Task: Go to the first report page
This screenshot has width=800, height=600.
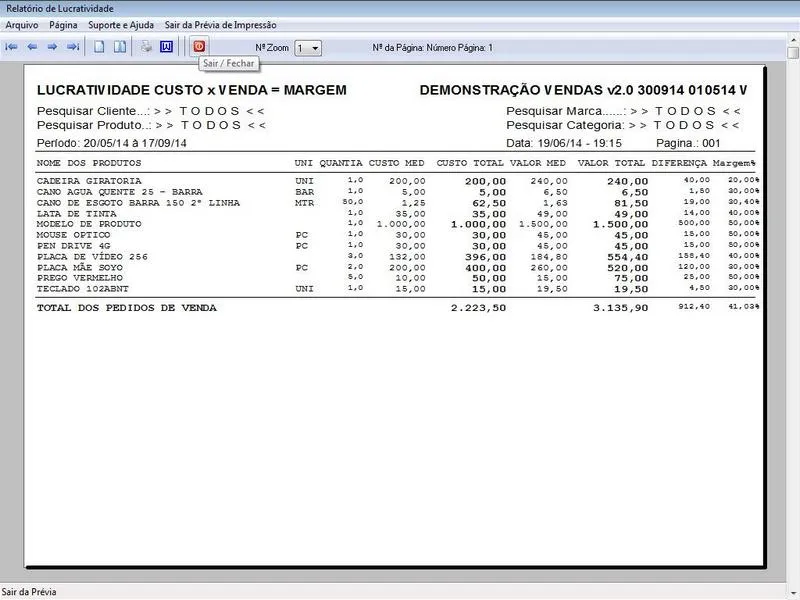Action: (x=12, y=47)
